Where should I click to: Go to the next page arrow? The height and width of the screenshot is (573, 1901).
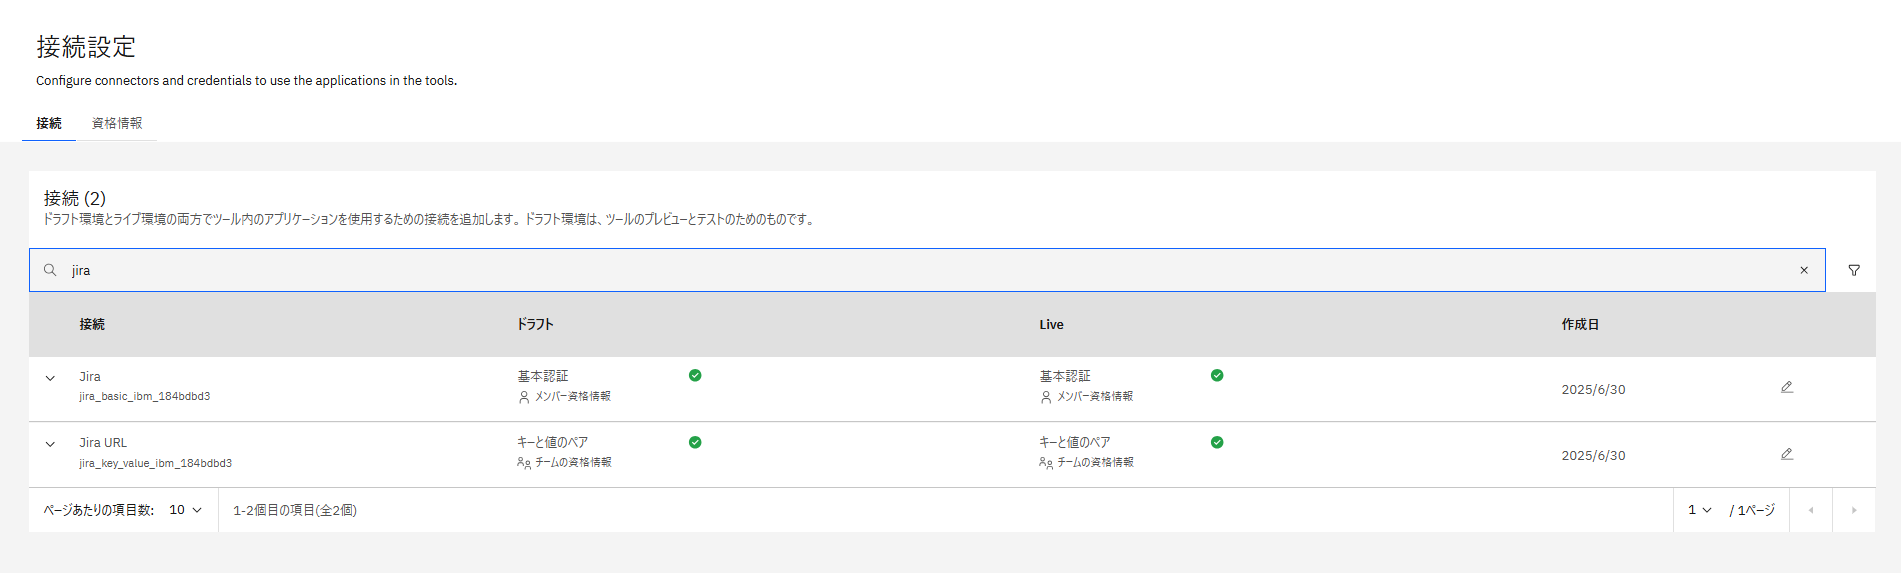(1853, 510)
